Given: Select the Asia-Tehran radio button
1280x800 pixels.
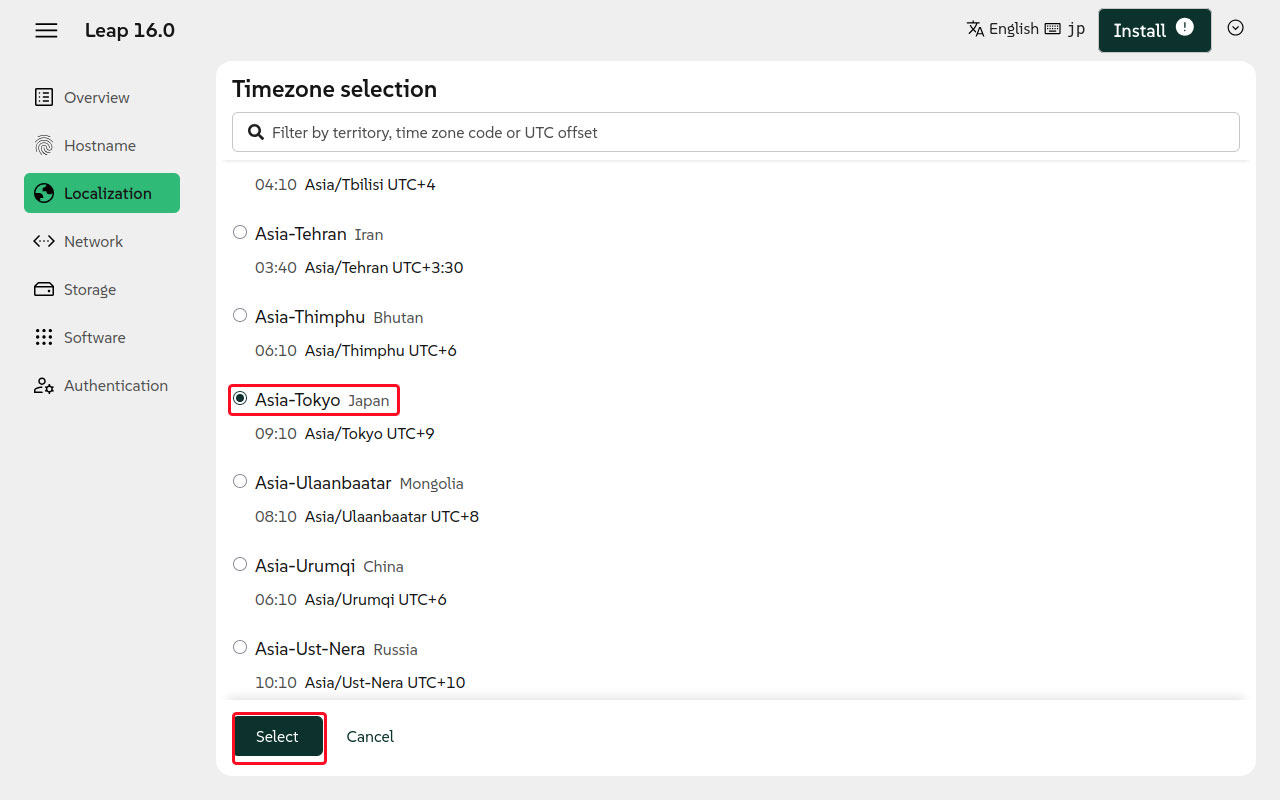Looking at the screenshot, I should (x=240, y=232).
